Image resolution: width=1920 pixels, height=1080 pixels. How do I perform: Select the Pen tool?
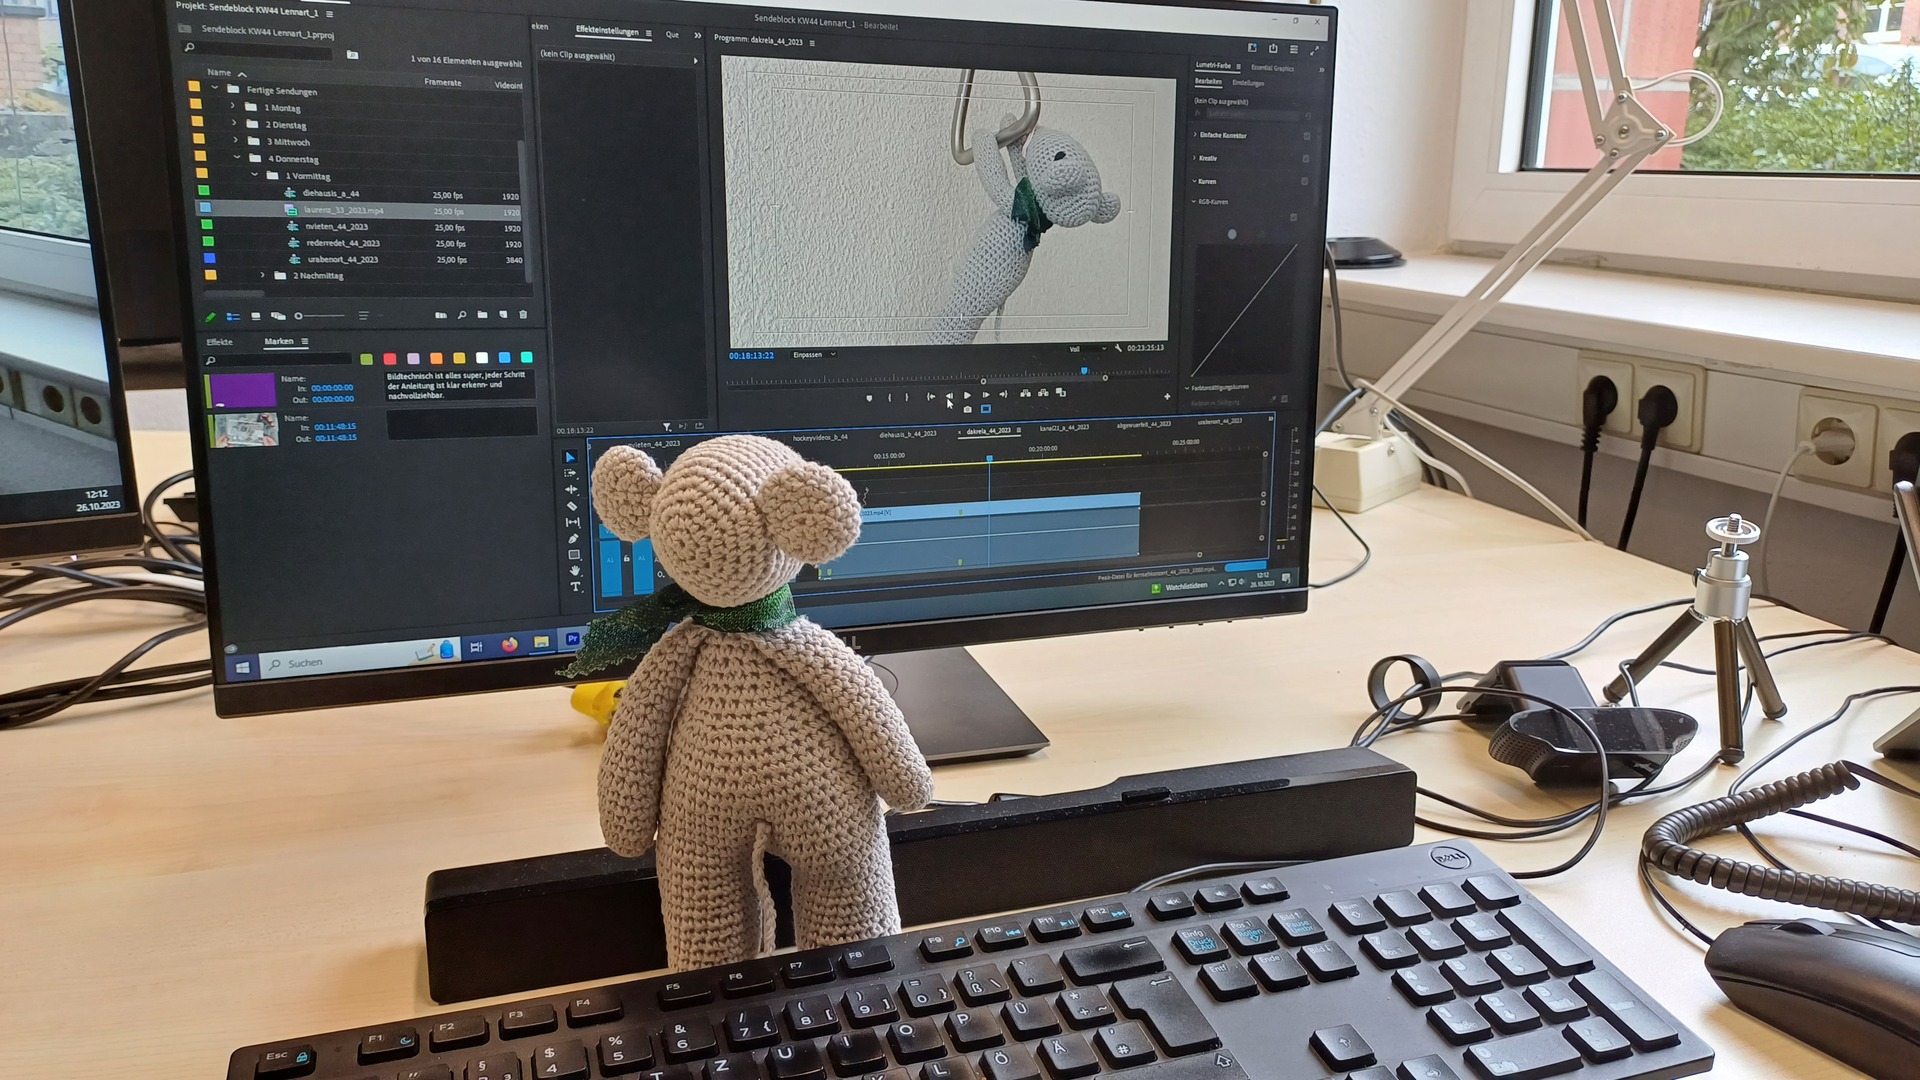574,538
